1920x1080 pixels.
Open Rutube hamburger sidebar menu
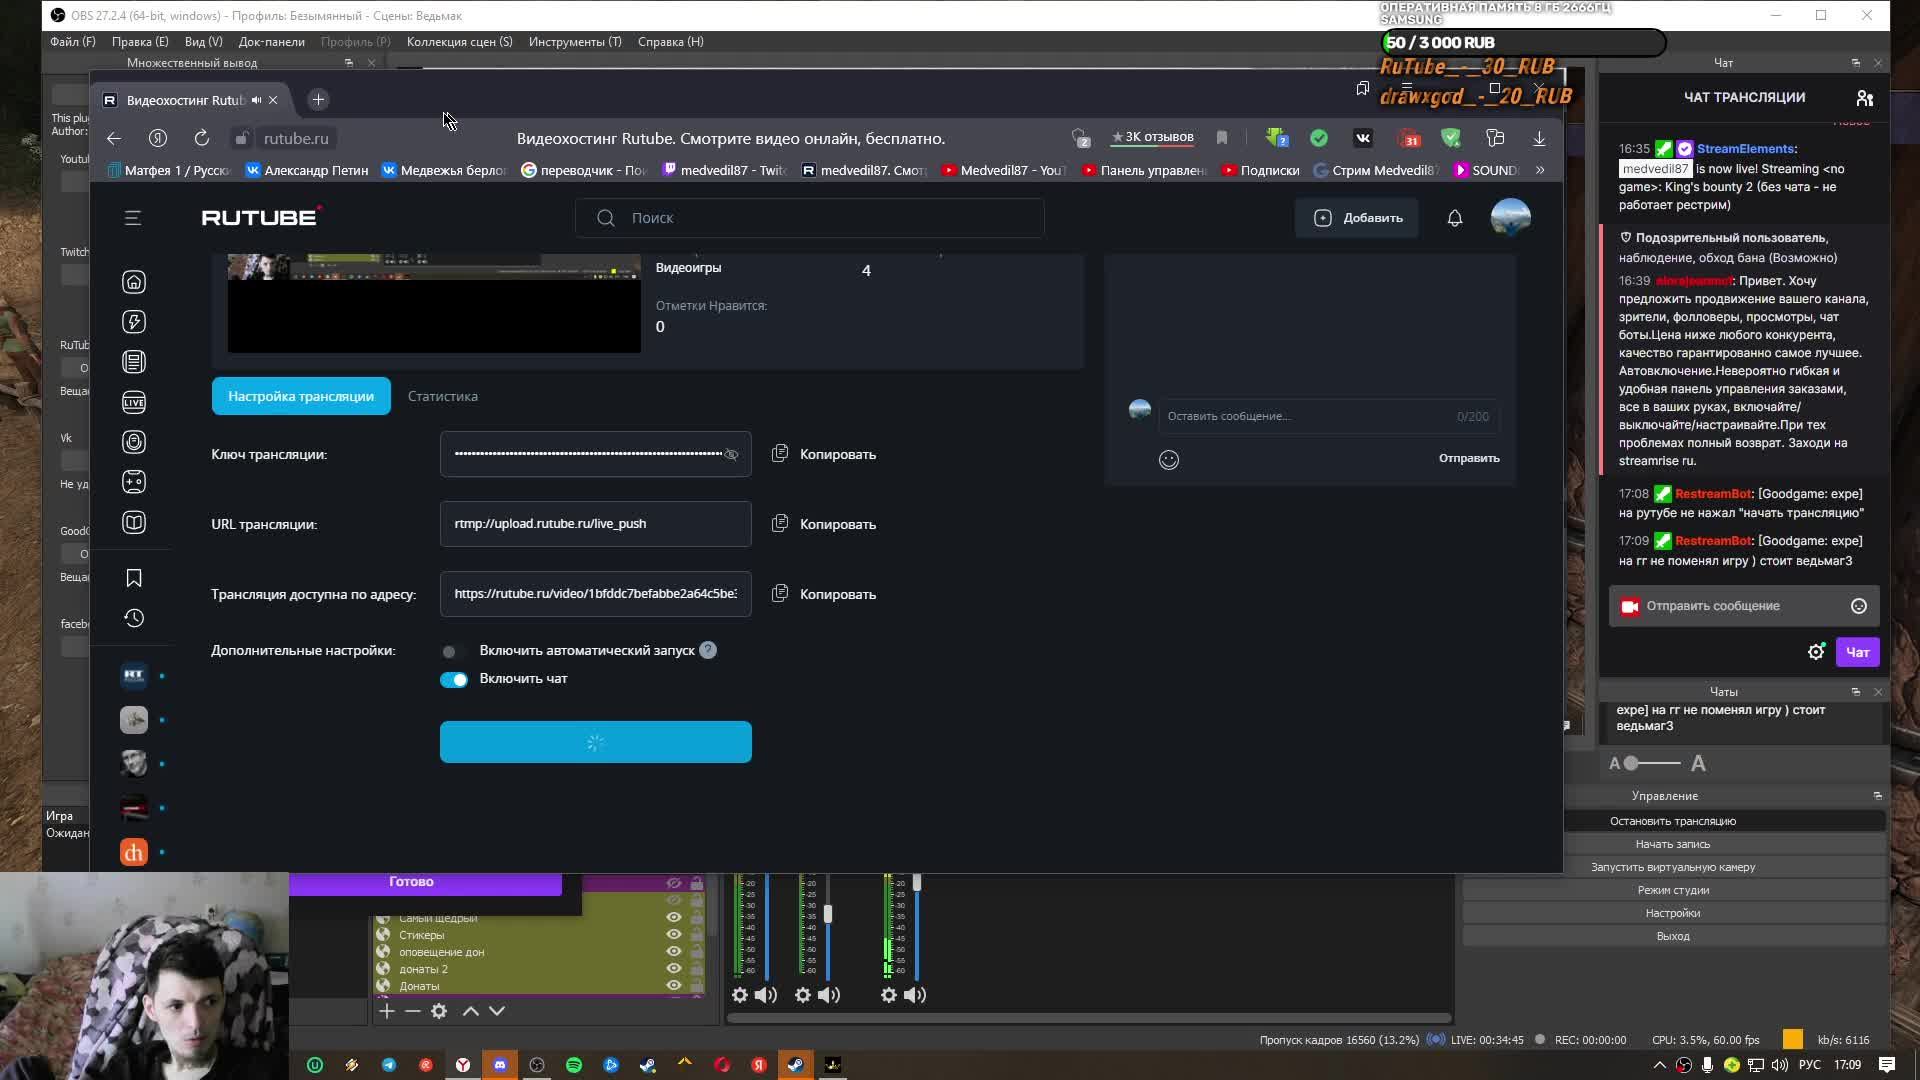133,218
